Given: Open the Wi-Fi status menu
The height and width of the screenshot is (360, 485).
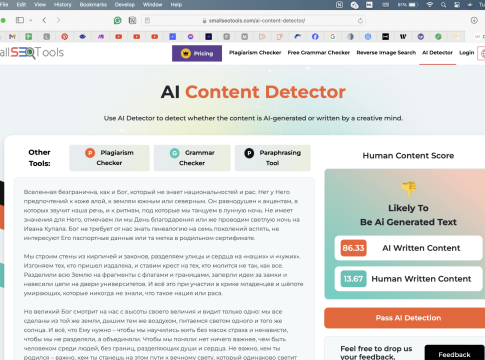Looking at the screenshot, I should coord(430,5).
